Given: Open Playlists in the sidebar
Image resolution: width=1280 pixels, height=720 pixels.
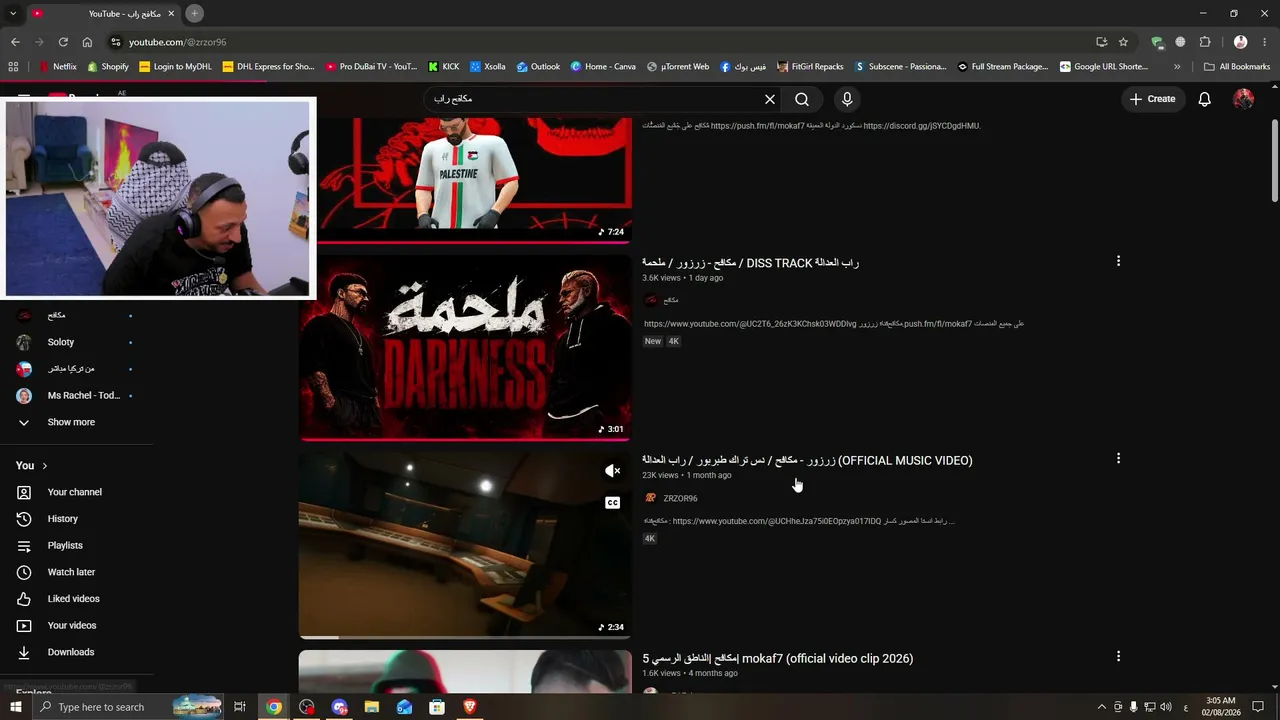Looking at the screenshot, I should pyautogui.click(x=65, y=545).
